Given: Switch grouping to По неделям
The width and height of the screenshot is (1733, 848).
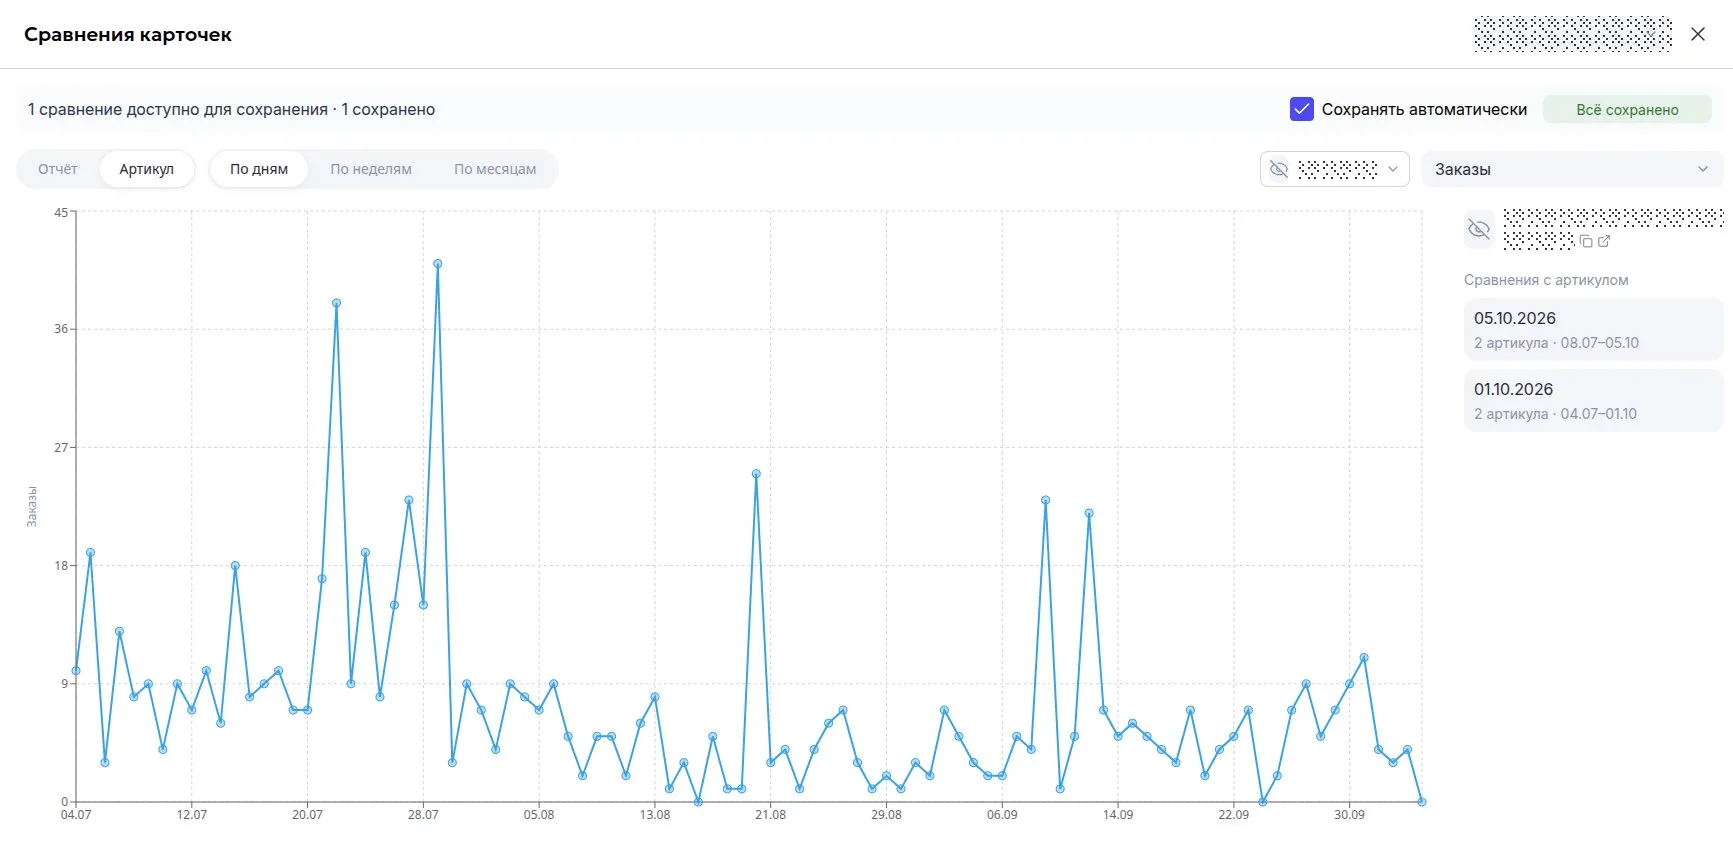Looking at the screenshot, I should coord(371,169).
